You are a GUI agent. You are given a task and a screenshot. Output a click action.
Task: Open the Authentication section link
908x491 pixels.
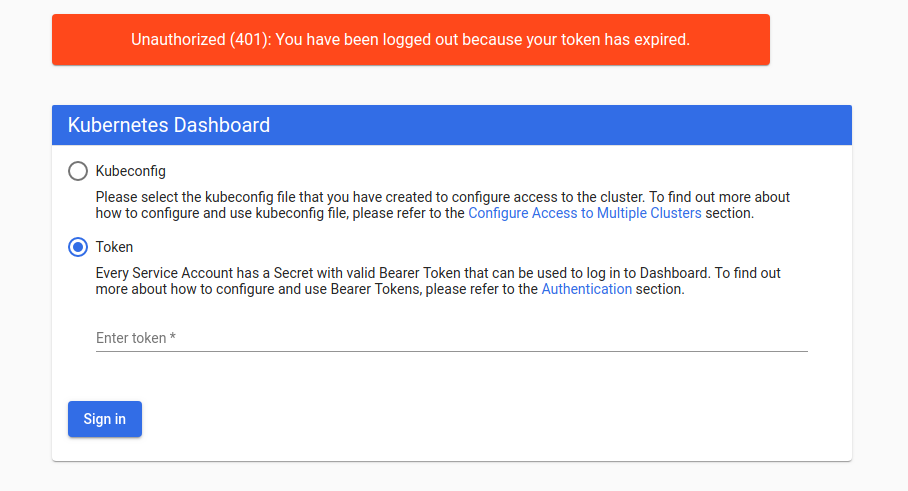pos(586,289)
